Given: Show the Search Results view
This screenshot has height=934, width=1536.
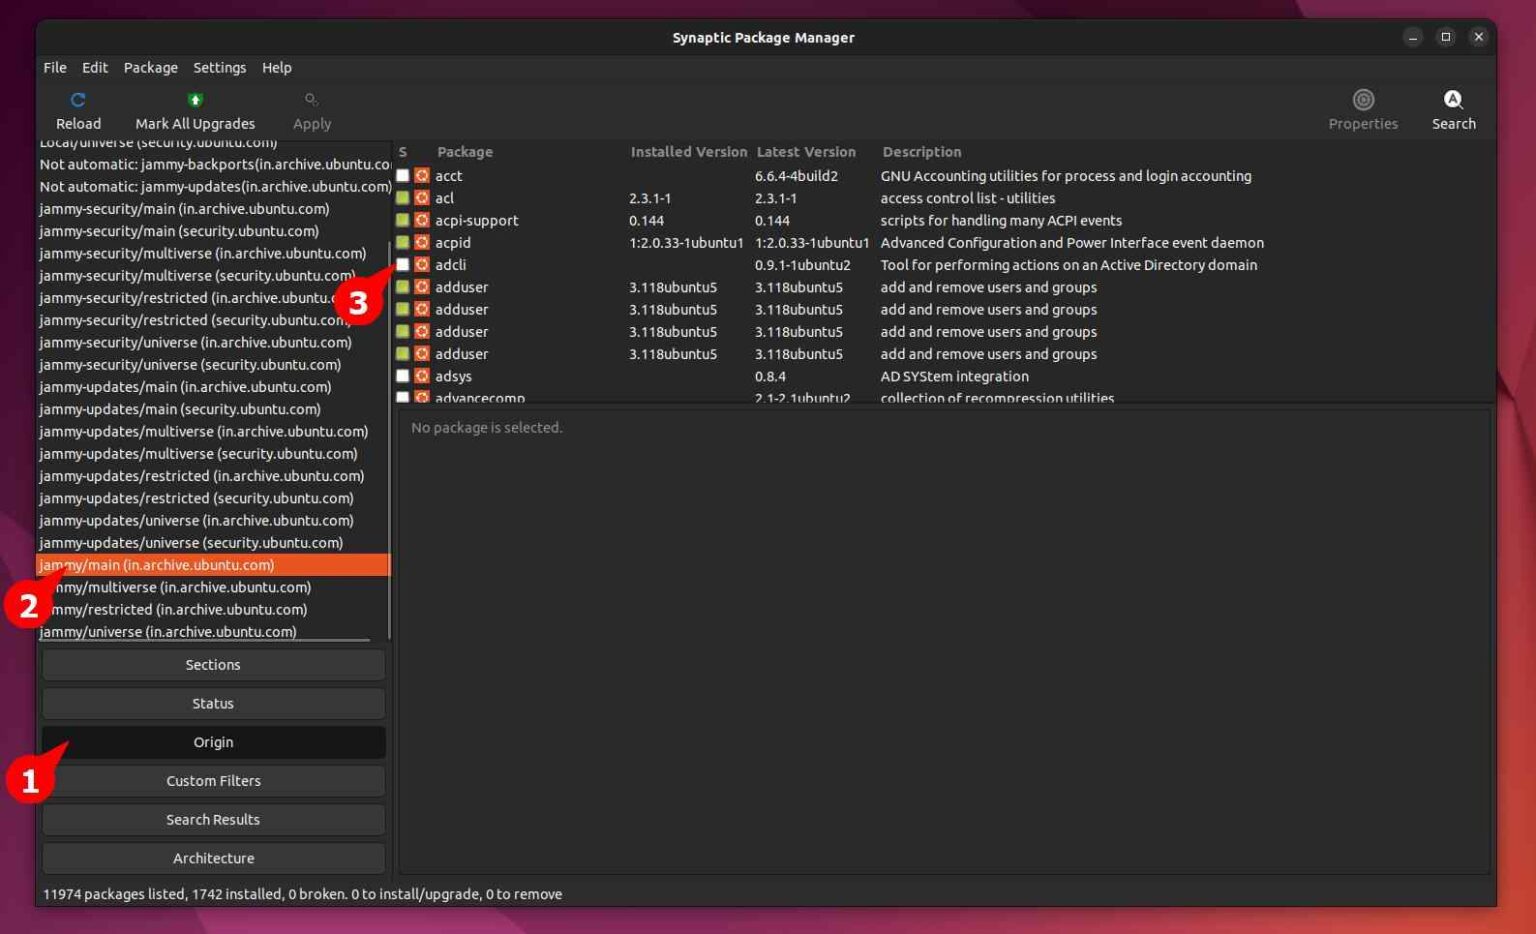Looking at the screenshot, I should click(212, 819).
